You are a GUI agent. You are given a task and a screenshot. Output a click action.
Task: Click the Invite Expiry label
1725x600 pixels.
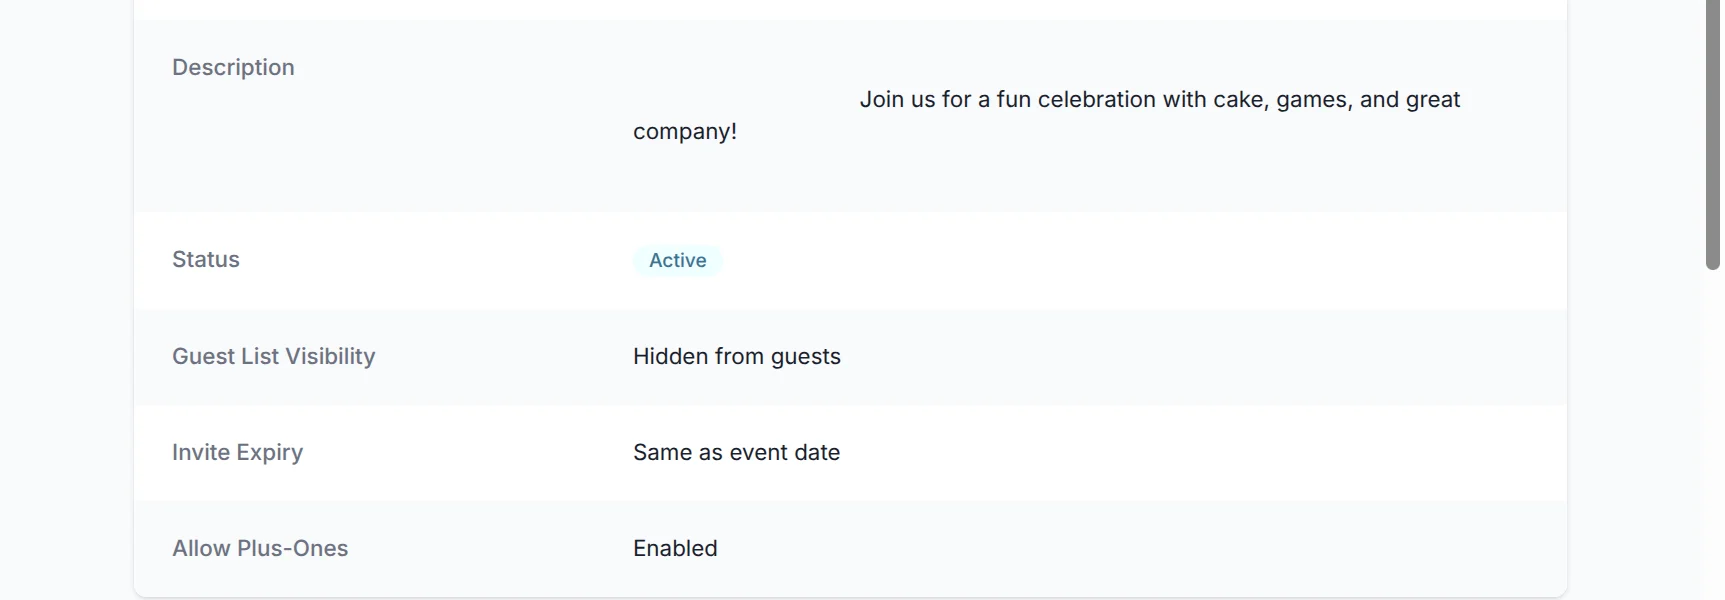pos(237,452)
